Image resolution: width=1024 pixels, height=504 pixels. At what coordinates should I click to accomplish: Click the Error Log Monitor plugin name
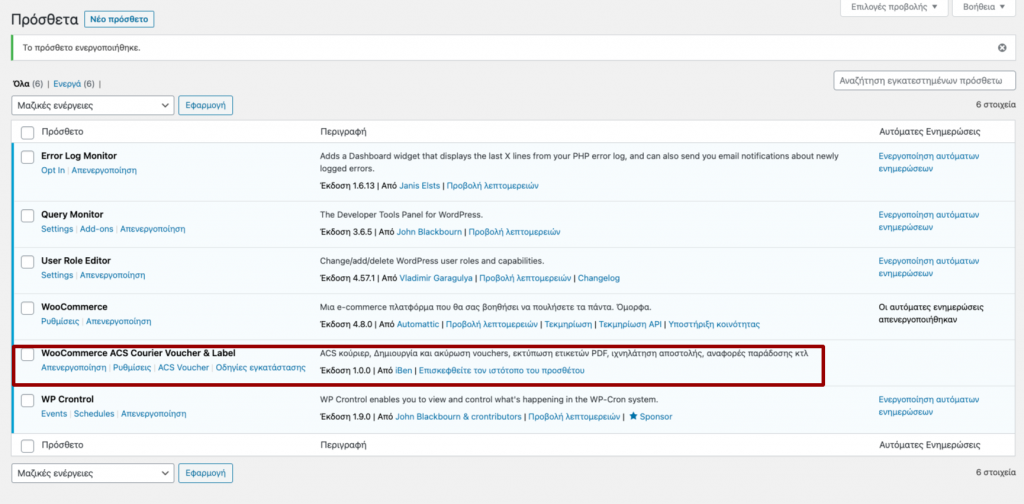pos(79,156)
